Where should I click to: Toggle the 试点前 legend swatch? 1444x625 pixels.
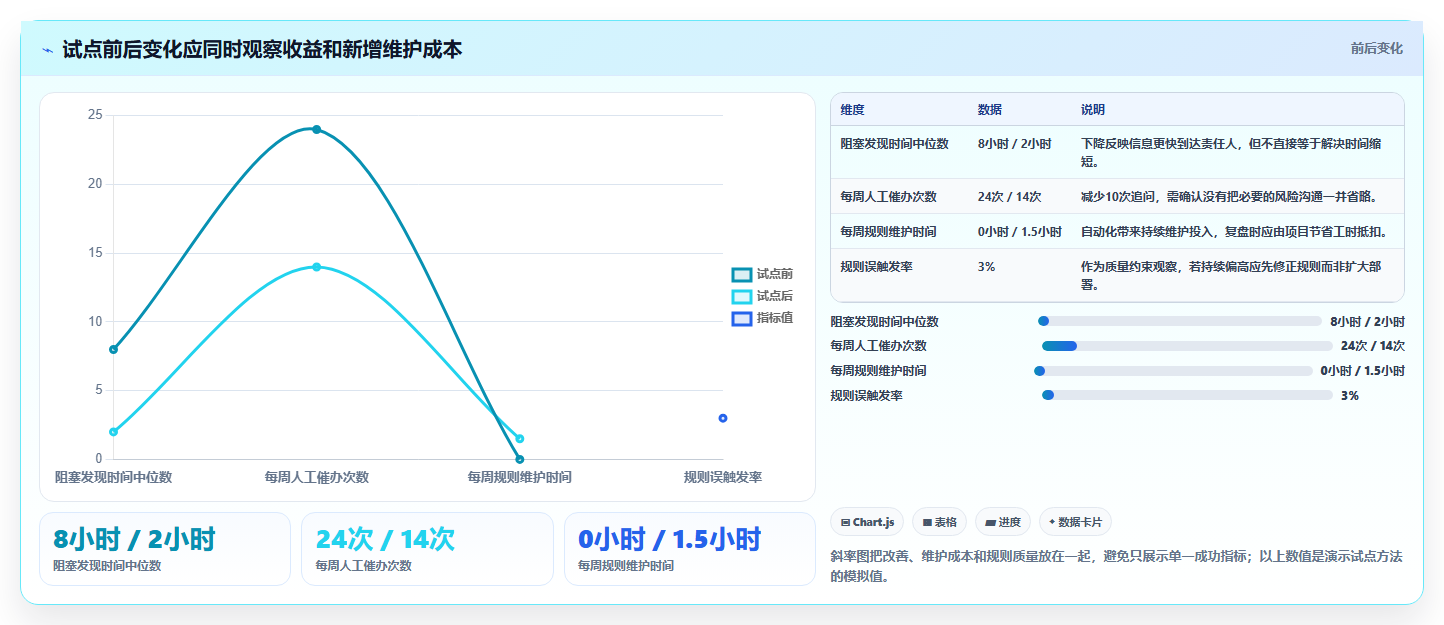pyautogui.click(x=741, y=275)
